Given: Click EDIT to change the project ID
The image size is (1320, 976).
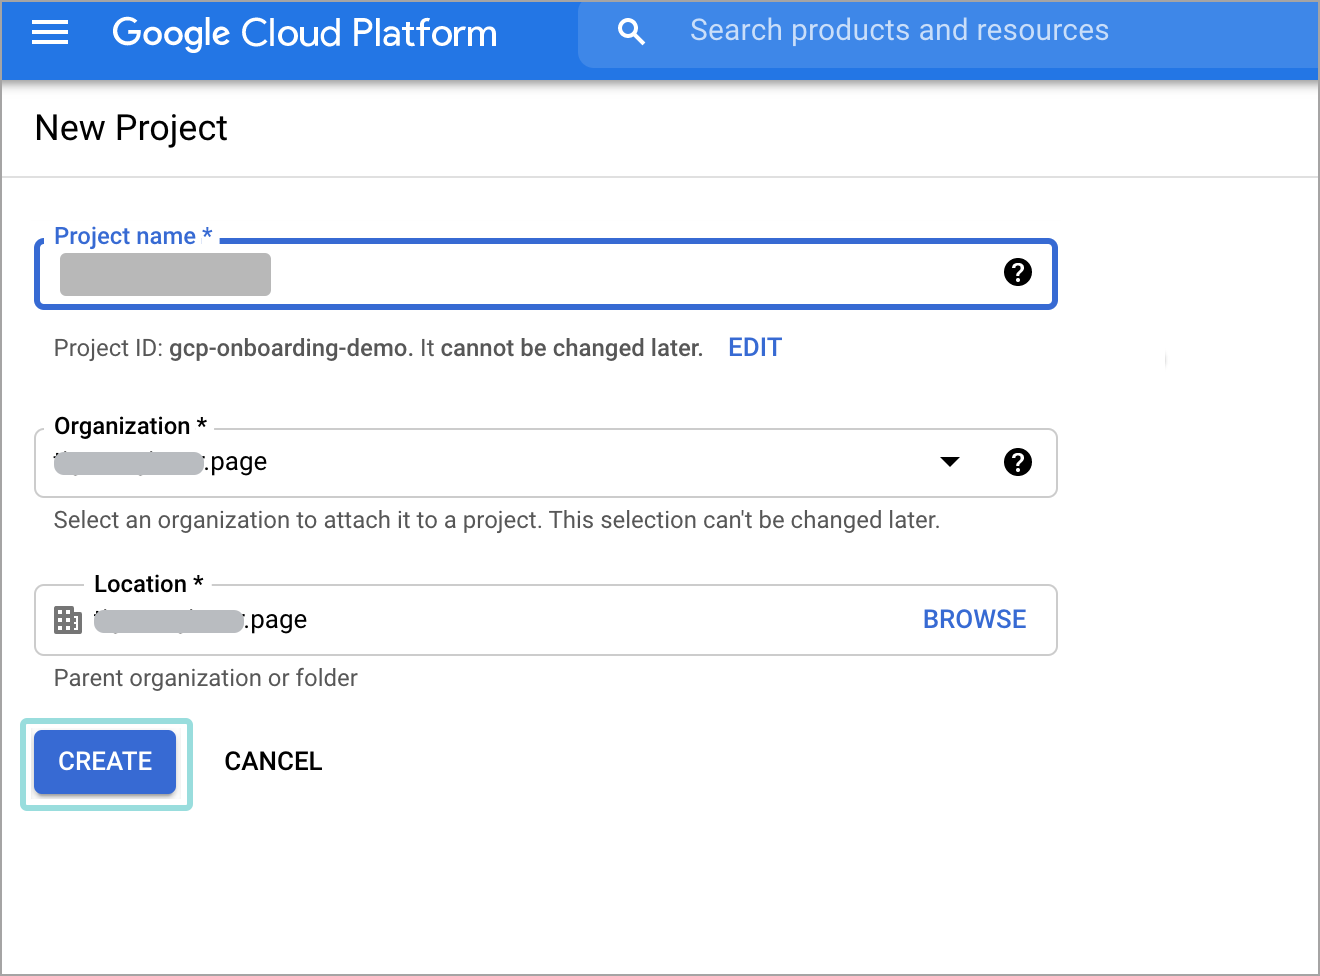Looking at the screenshot, I should click(754, 347).
